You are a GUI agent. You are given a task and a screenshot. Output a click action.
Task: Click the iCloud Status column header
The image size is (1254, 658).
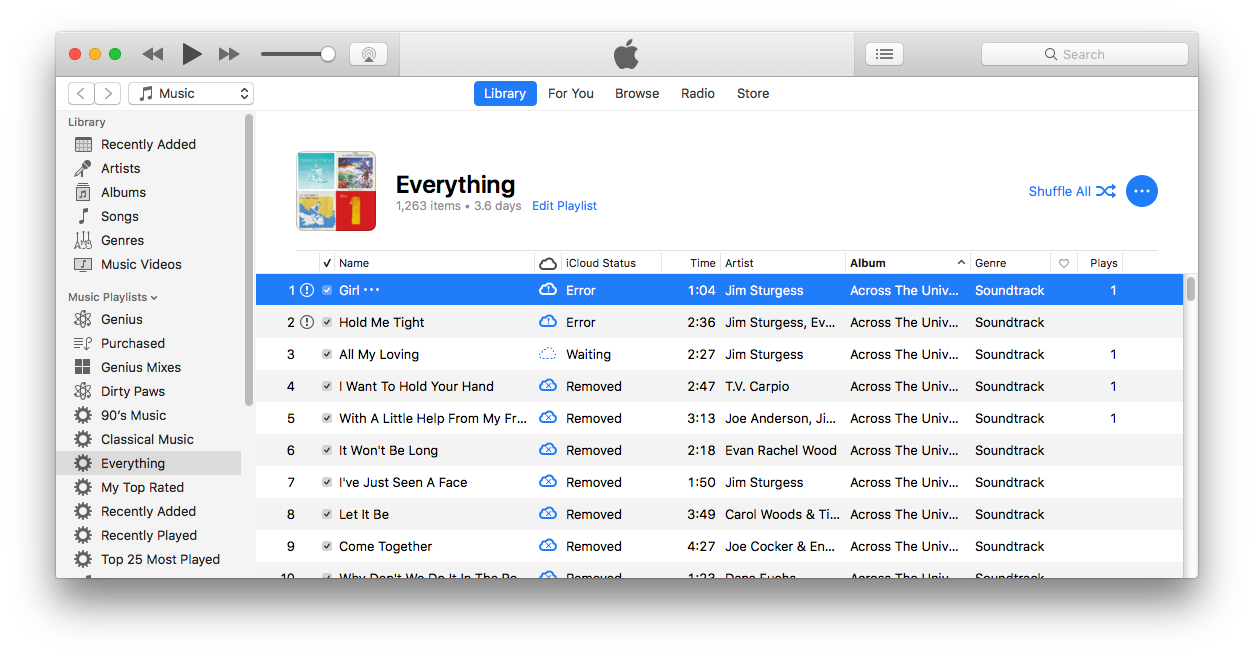(611, 263)
